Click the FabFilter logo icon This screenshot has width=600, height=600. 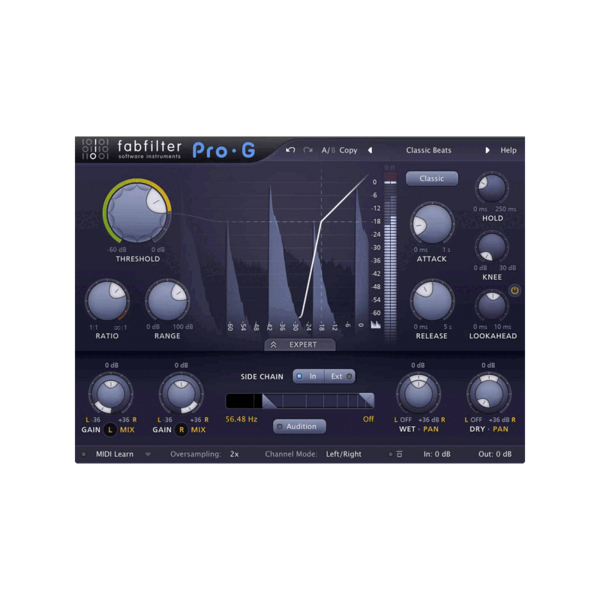point(95,149)
